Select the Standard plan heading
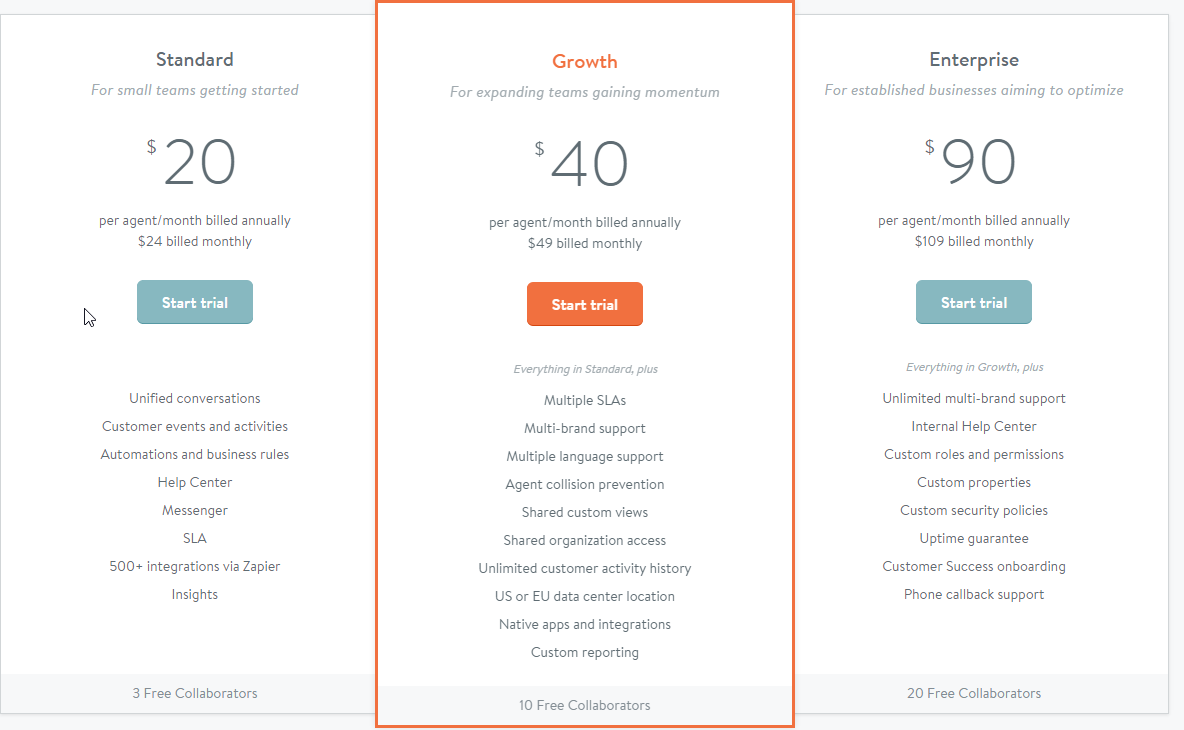1184x730 pixels. [195, 60]
